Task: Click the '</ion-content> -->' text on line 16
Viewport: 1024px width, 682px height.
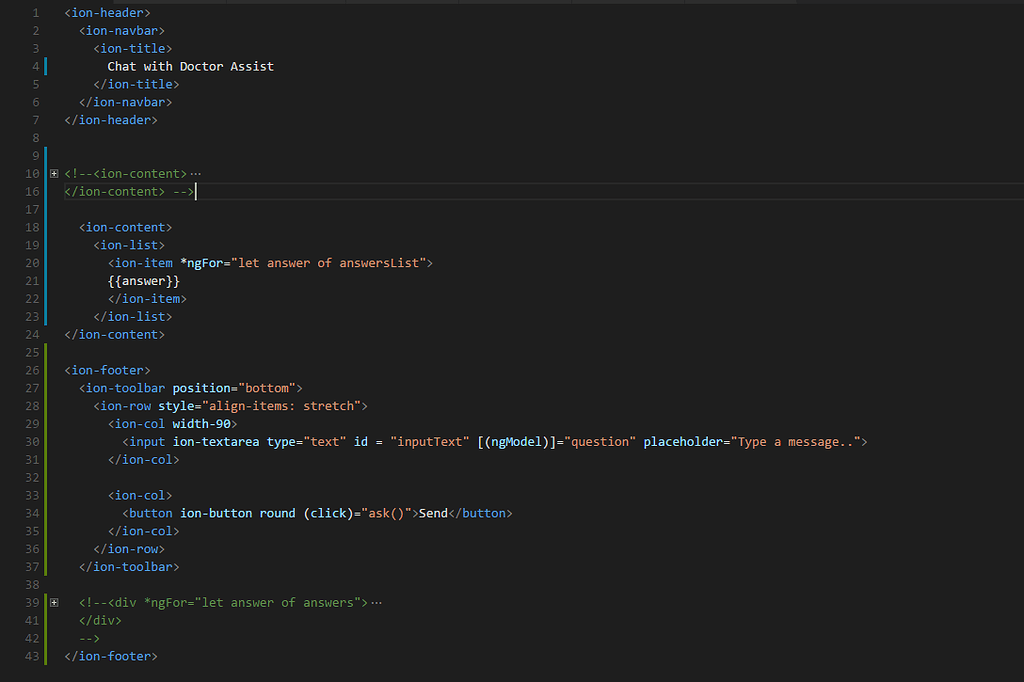Action: tap(129, 191)
